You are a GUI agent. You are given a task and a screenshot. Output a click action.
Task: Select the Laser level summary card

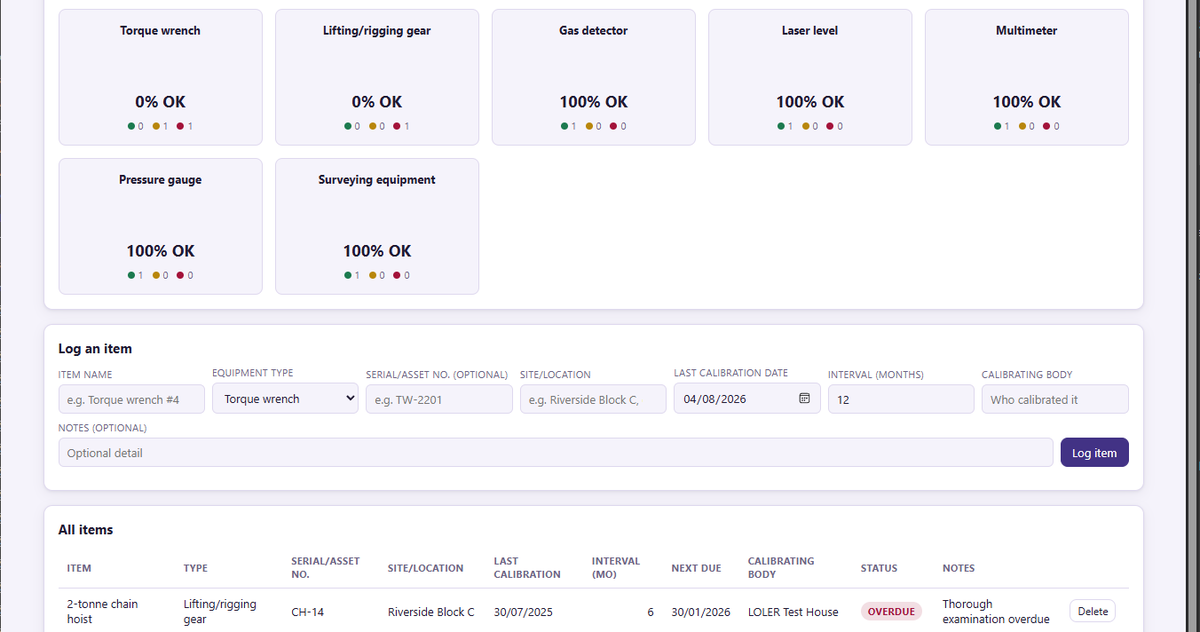pos(810,77)
